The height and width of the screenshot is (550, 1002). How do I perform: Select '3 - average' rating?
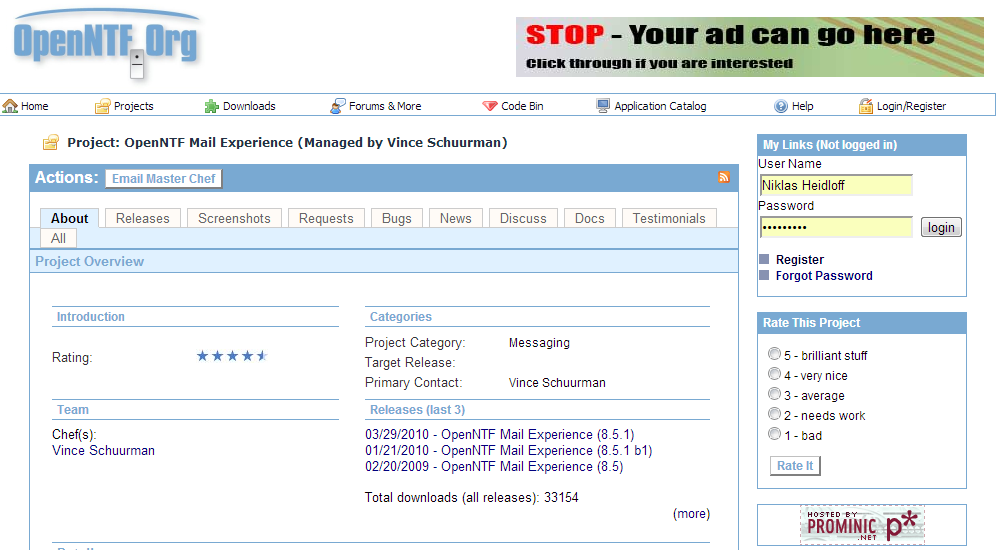point(774,393)
